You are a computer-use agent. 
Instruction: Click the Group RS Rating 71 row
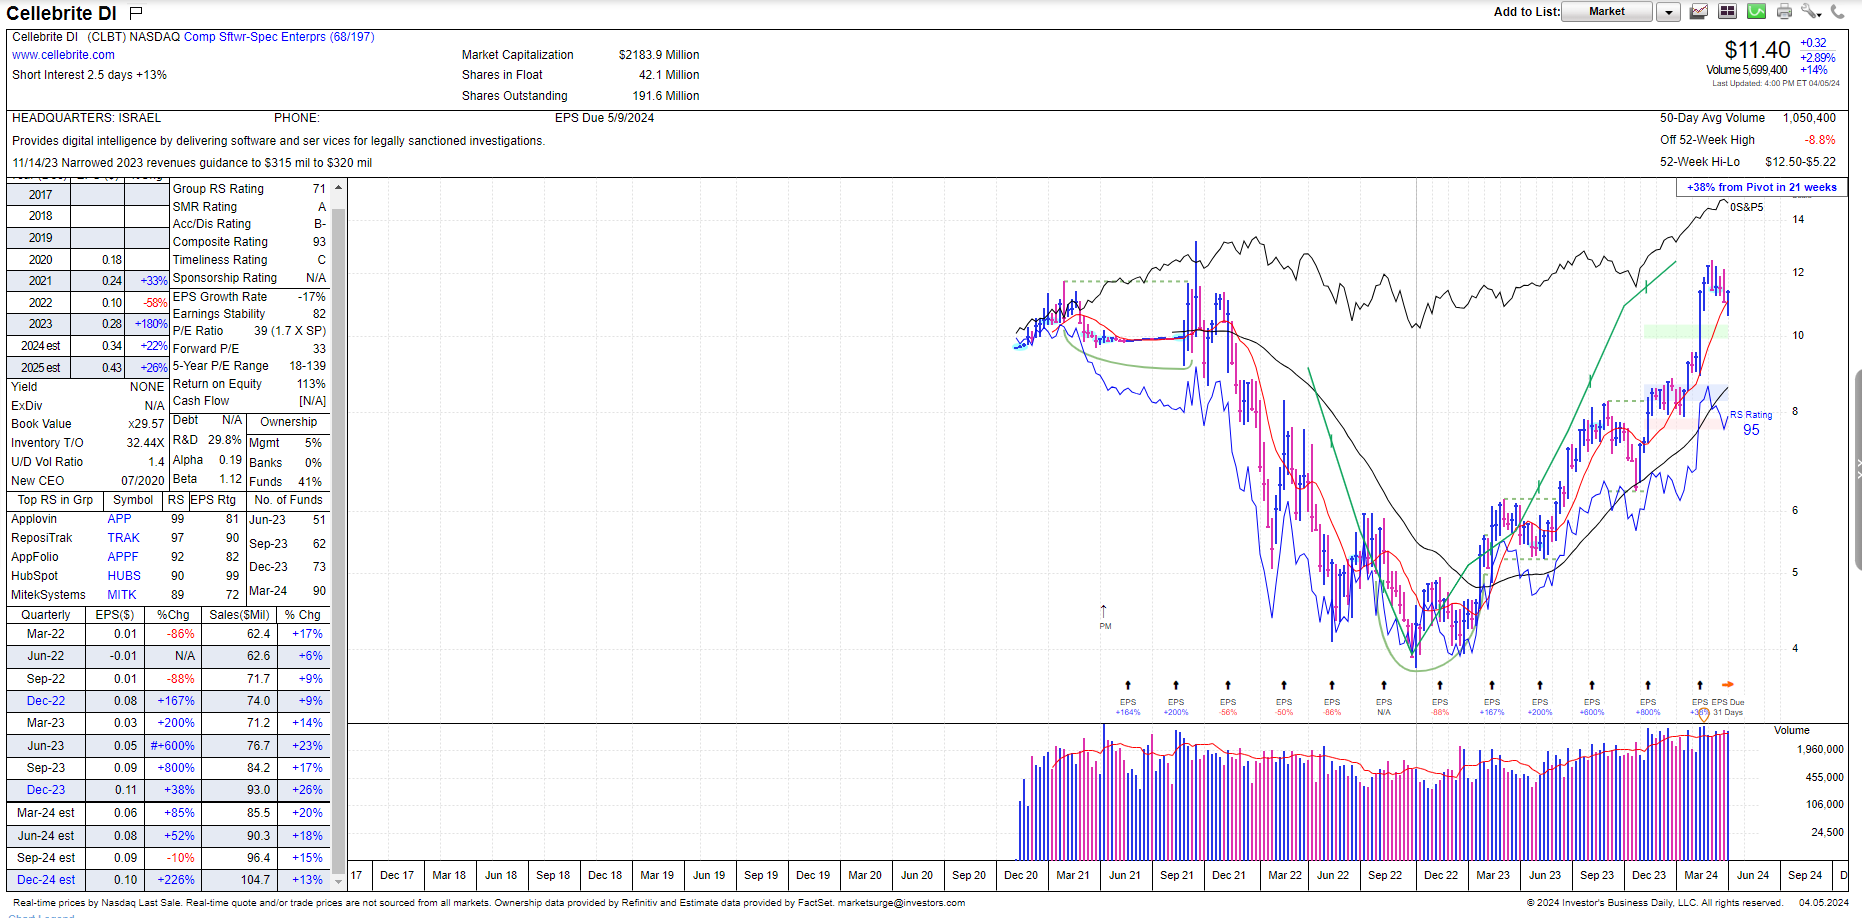pos(249,189)
